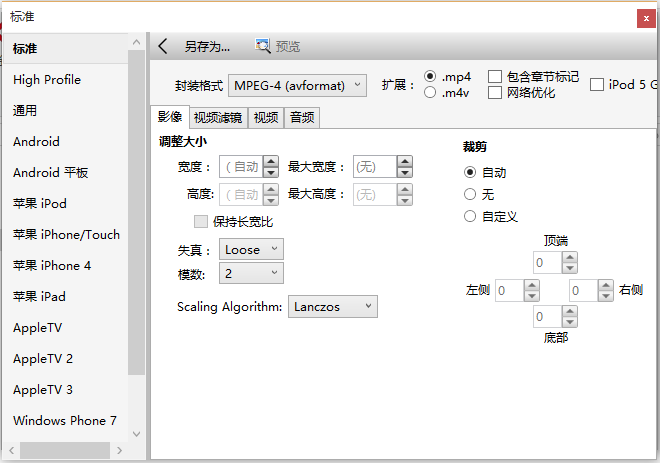This screenshot has width=660, height=463.
Task: Click the 宽度 input field
Action: [241, 167]
